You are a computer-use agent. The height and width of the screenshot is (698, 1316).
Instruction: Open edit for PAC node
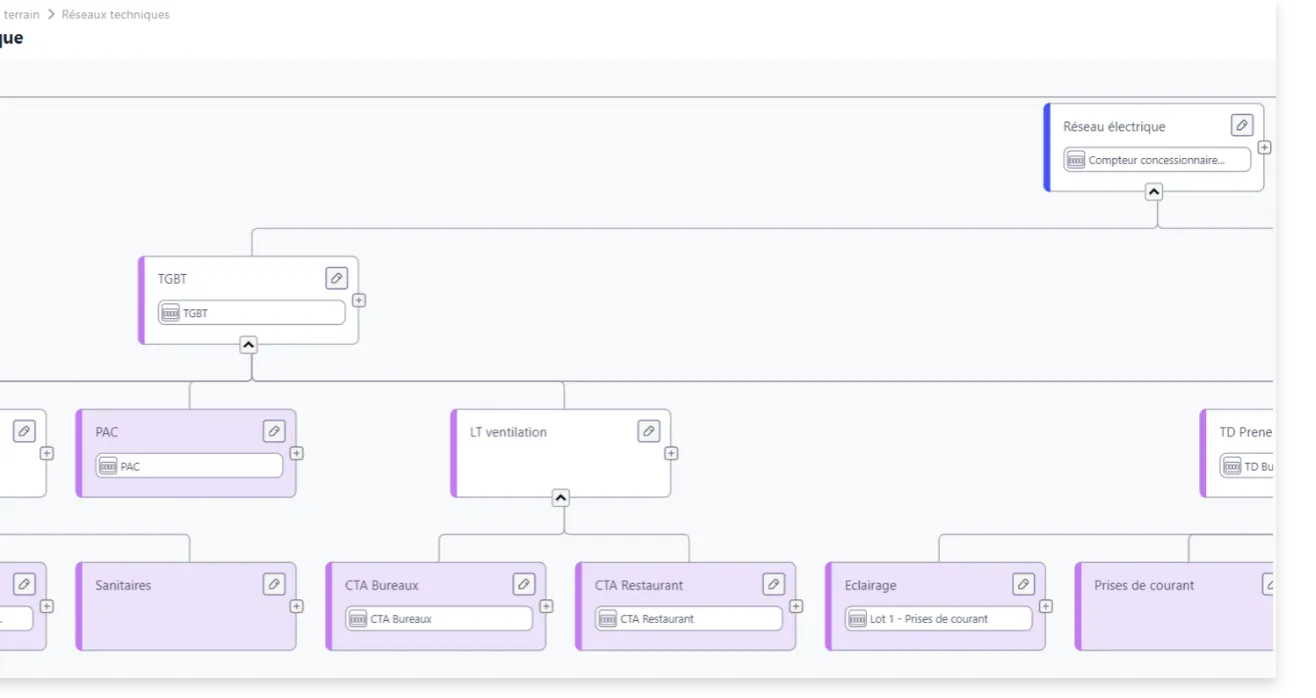pos(274,431)
